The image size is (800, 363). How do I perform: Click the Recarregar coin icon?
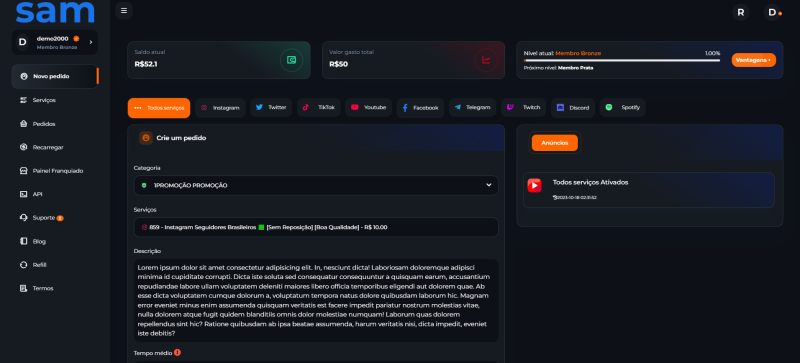click(23, 147)
